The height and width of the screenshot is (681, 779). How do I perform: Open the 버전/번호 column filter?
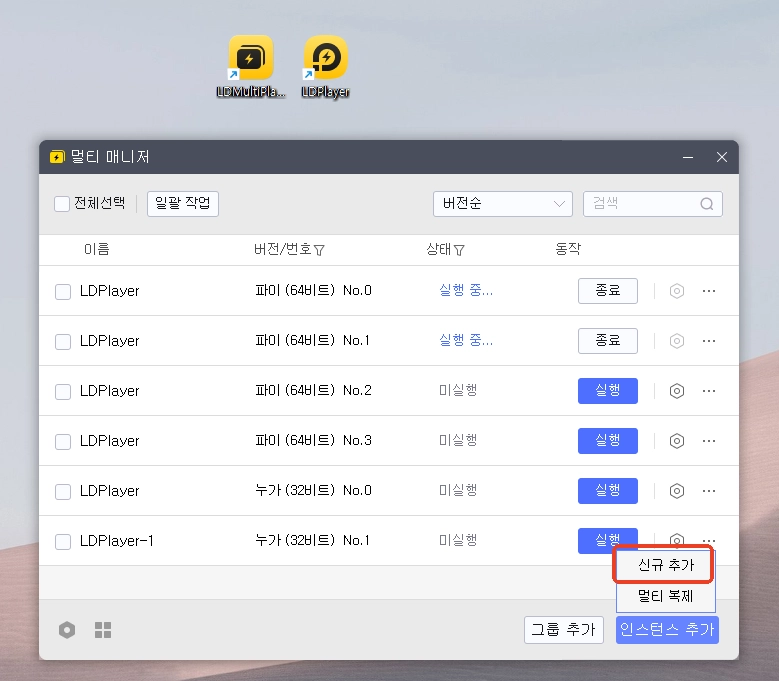(x=319, y=250)
